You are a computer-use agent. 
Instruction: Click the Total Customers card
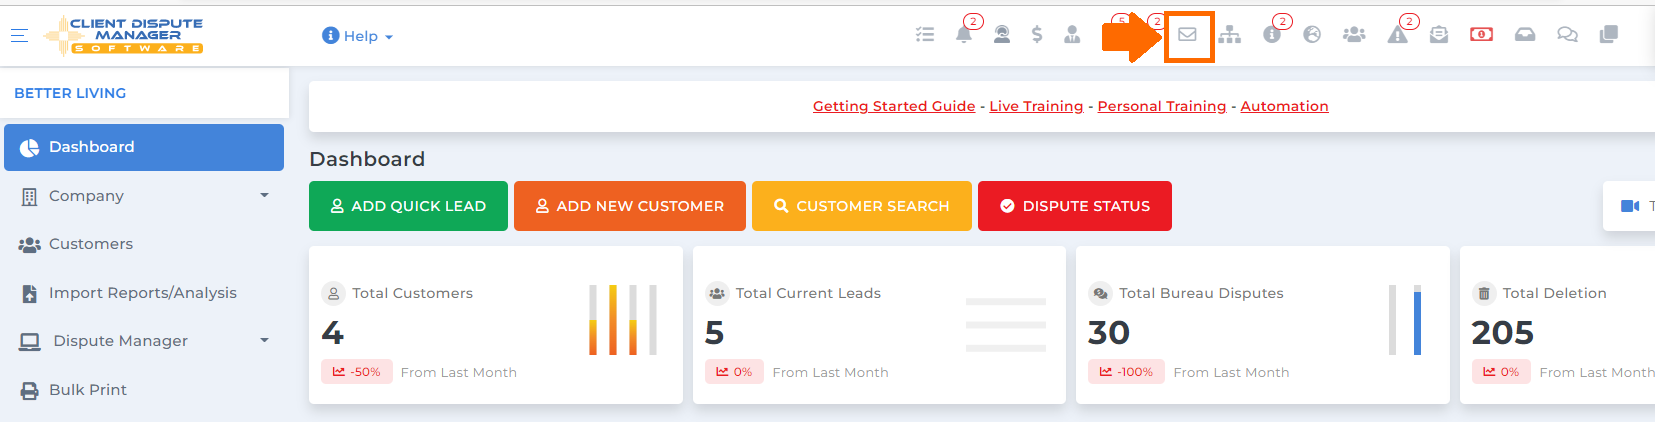(x=496, y=325)
